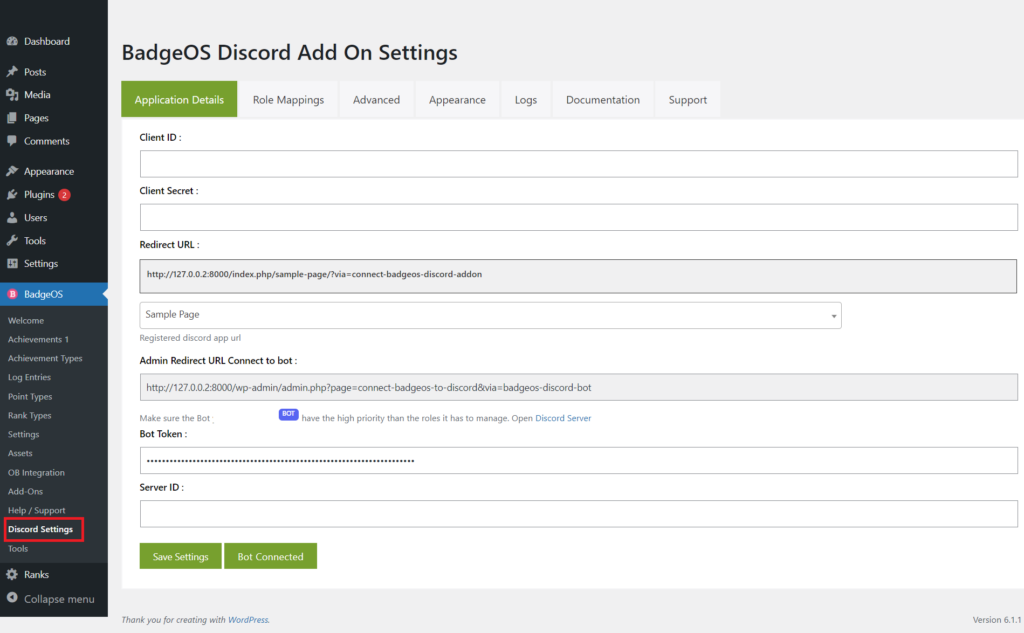The width and height of the screenshot is (1024, 633).
Task: Open the Tools wrench icon
Action: 12,240
